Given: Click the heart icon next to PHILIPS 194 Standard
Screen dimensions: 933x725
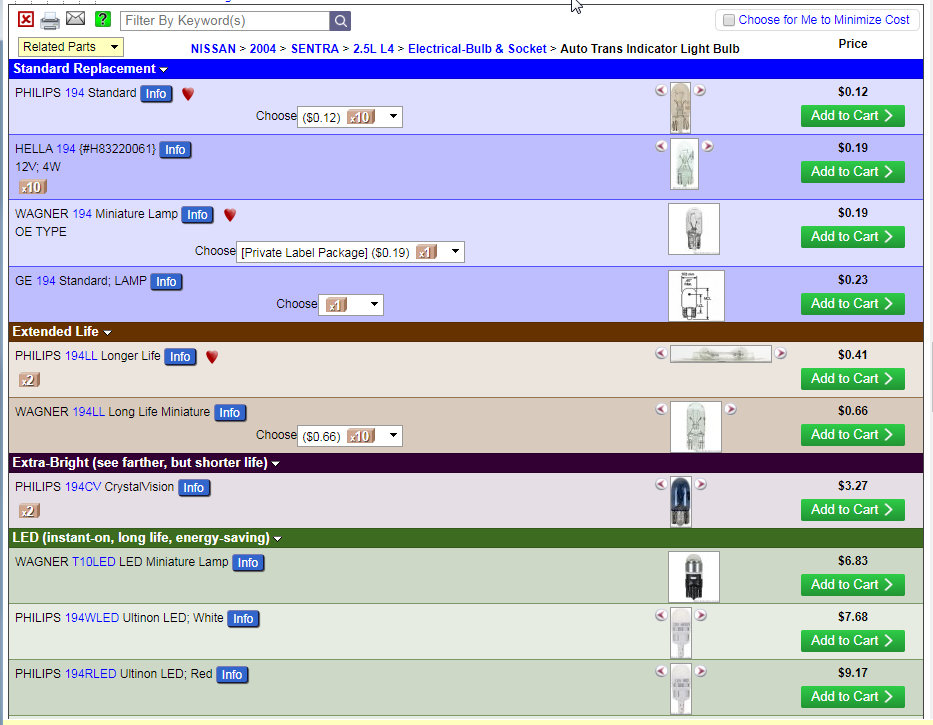Looking at the screenshot, I should tap(187, 94).
